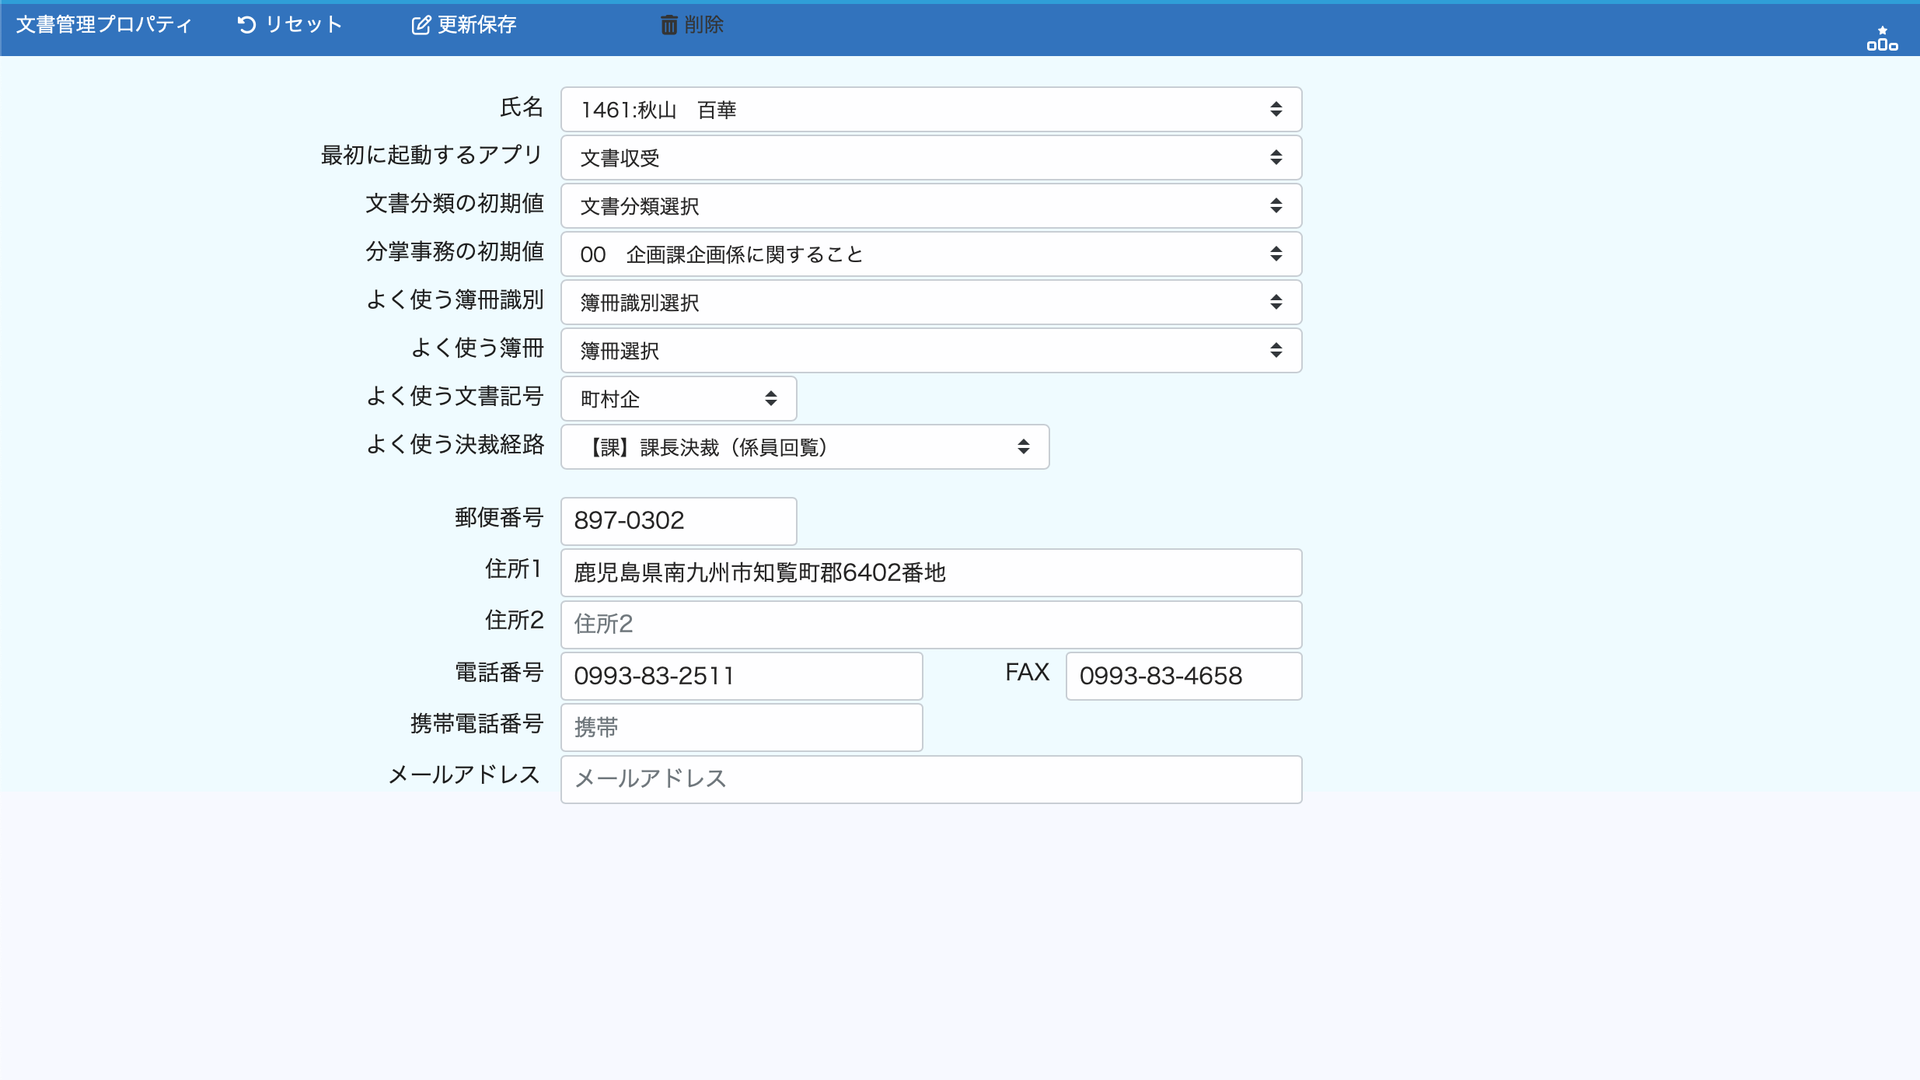
Task: Click the FAX number input field
Action: [1183, 676]
